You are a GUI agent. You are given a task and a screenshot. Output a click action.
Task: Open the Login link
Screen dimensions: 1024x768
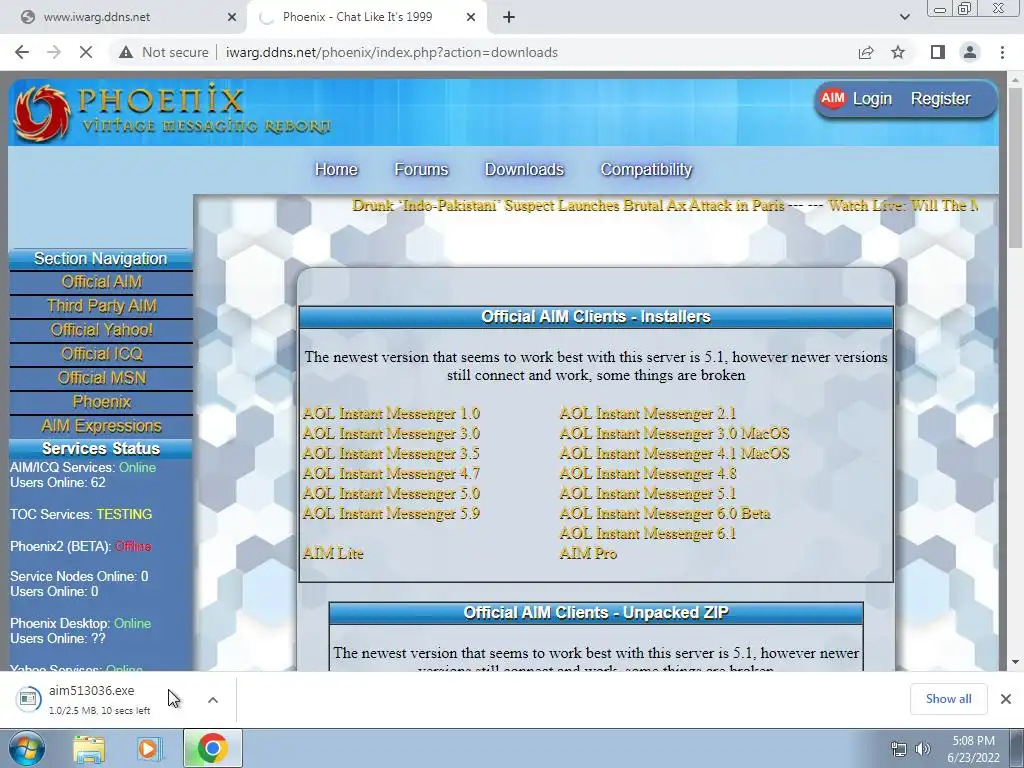click(x=872, y=99)
